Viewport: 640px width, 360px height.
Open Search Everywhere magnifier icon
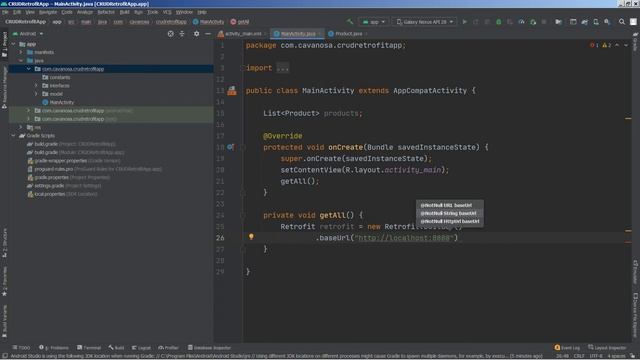pyautogui.click(x=622, y=22)
